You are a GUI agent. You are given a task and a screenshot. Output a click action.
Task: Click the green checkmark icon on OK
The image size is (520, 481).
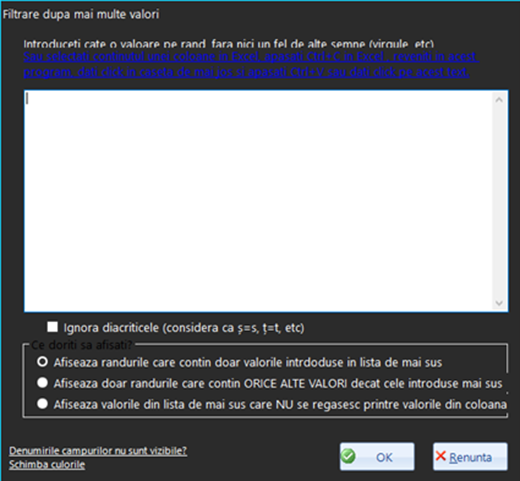[x=348, y=456]
